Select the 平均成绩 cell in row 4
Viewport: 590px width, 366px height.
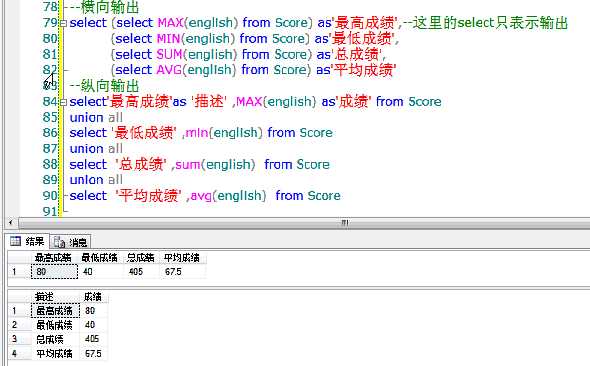point(55,354)
